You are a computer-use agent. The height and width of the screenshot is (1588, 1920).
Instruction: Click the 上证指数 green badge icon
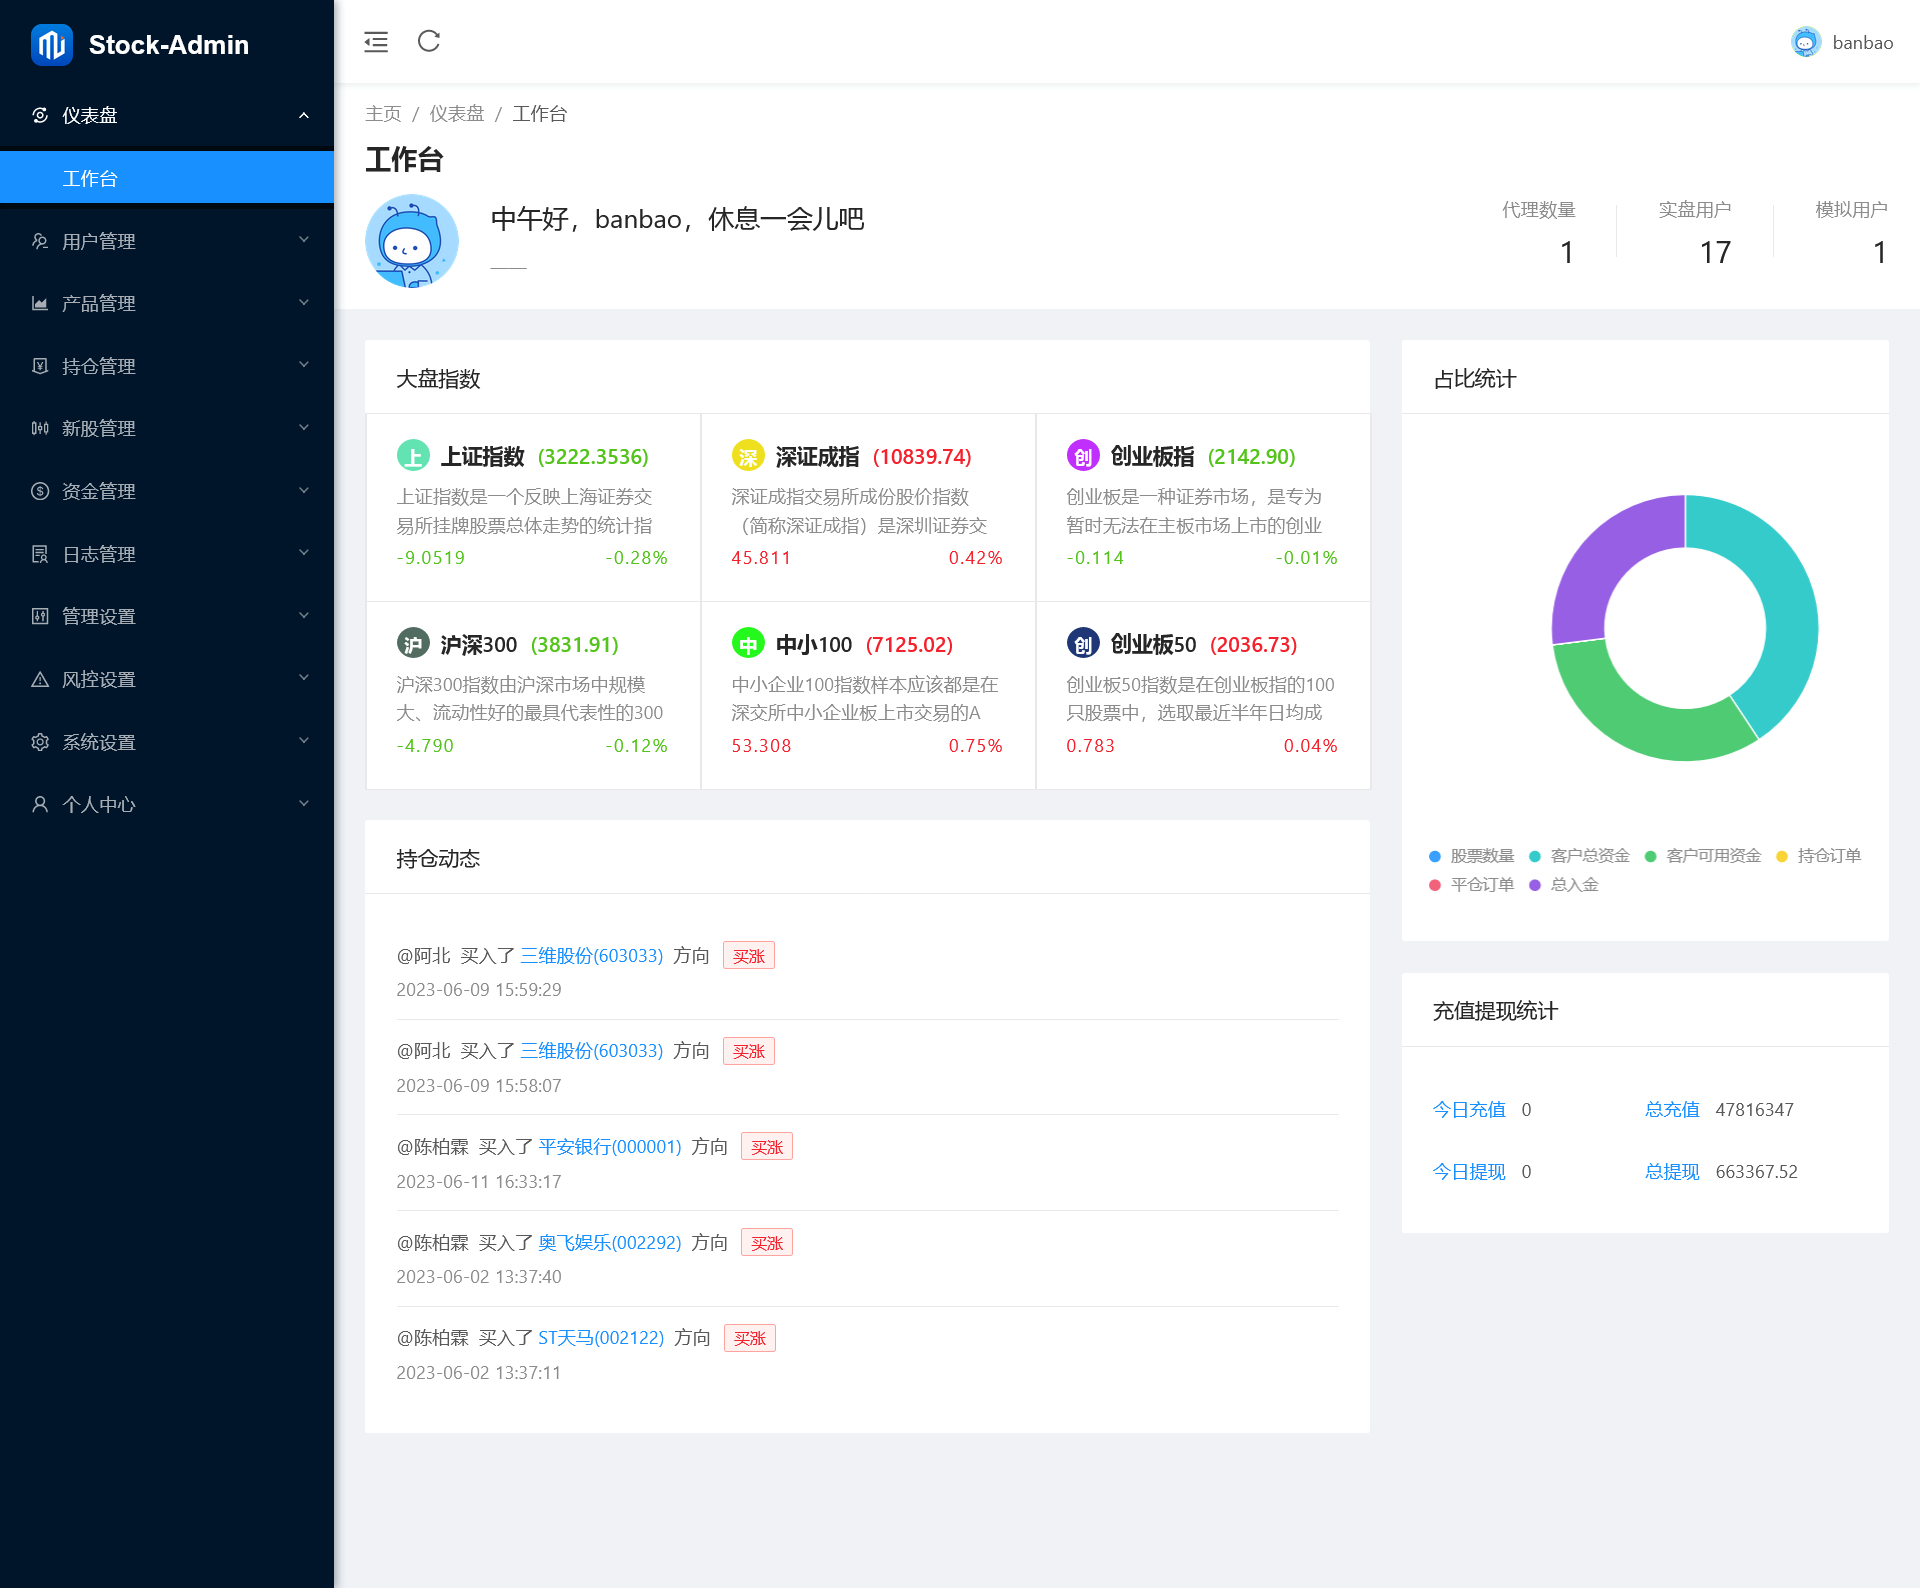pos(413,456)
